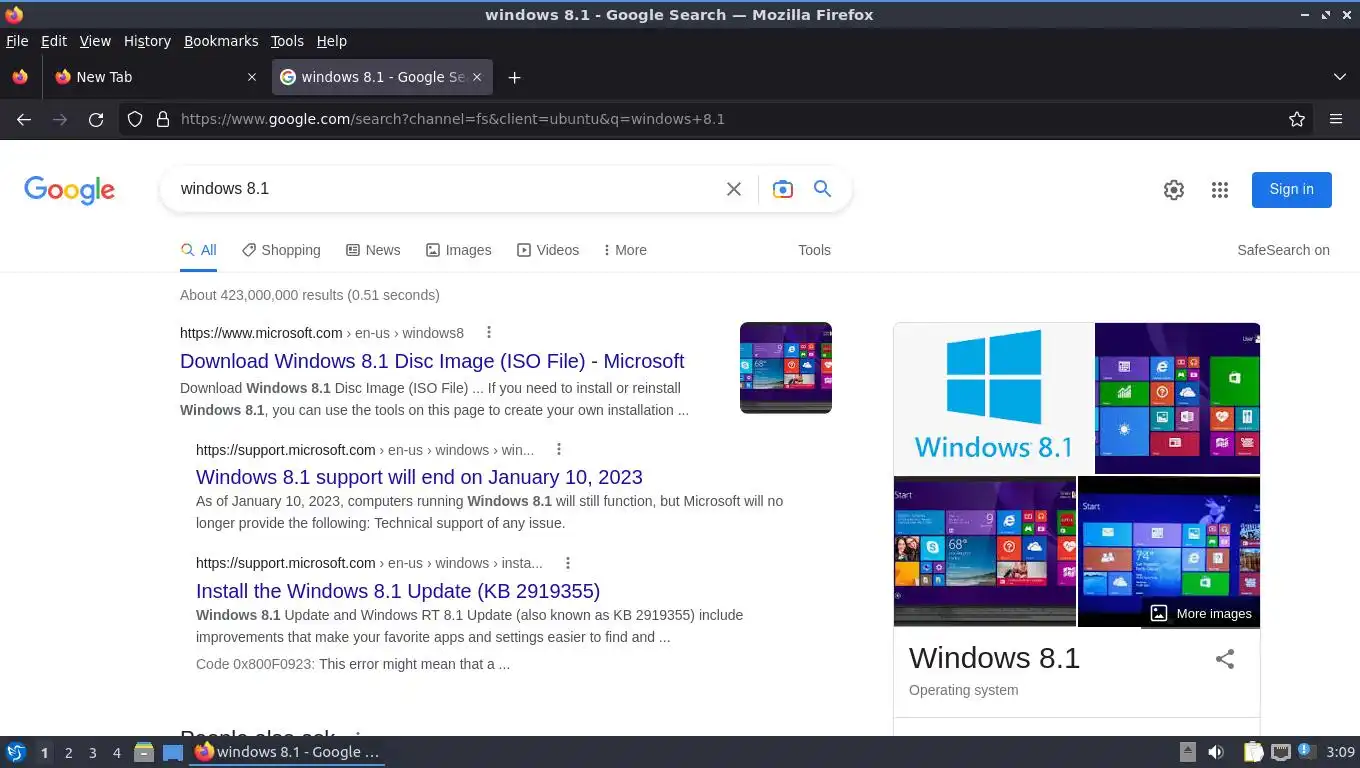1360x768 pixels.
Task: Show site security padlock info
Action: click(163, 119)
